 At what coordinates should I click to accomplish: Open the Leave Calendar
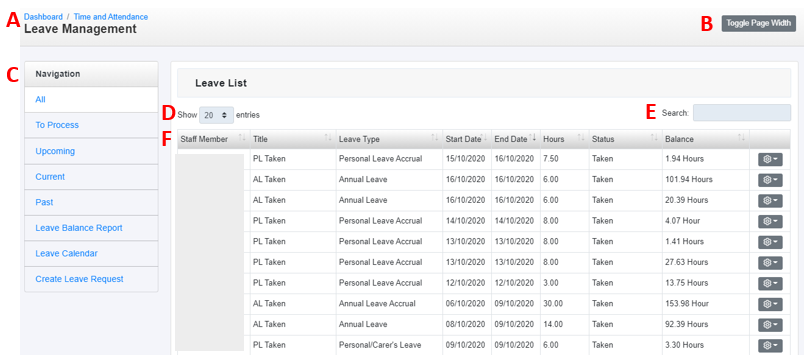pos(91,254)
